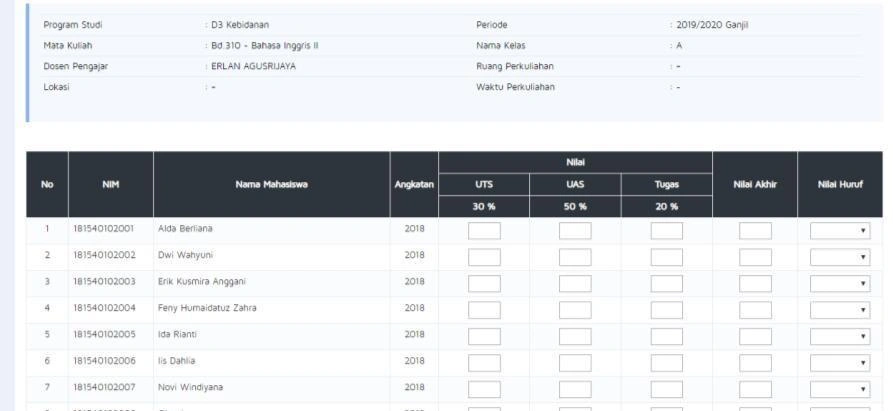Viewport: 893px width, 411px height.
Task: Expand Nilai Huruf dropdown for Iis Dahlia
Action: pos(840,363)
